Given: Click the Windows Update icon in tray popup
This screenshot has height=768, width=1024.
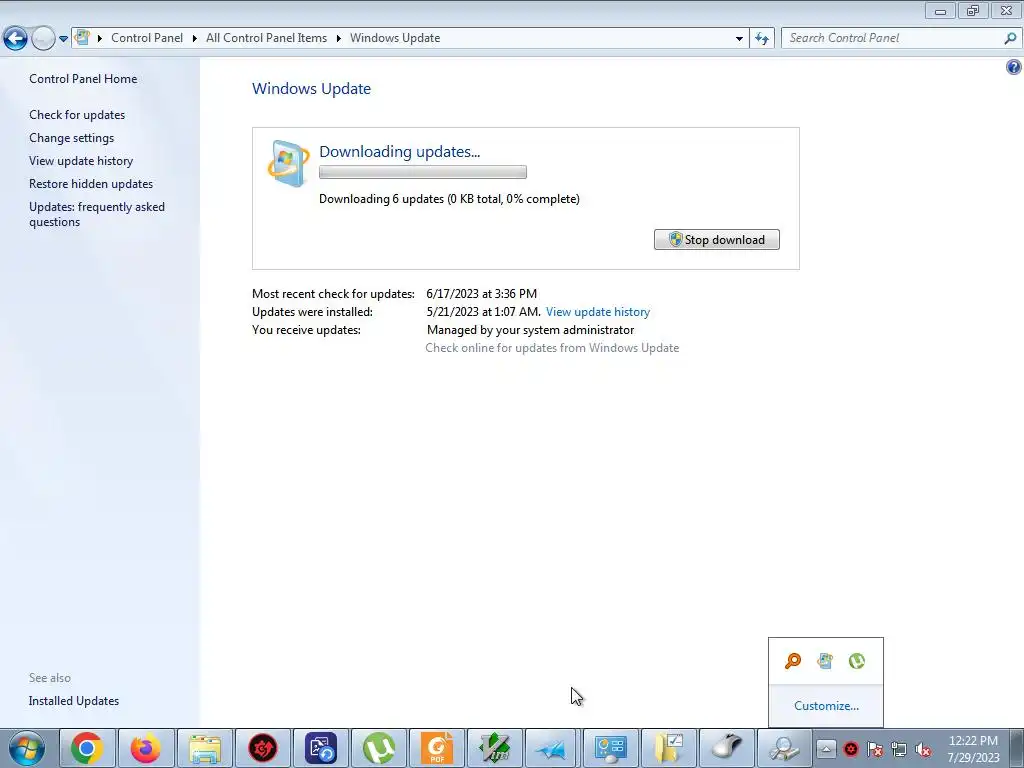Looking at the screenshot, I should pyautogui.click(x=825, y=661).
